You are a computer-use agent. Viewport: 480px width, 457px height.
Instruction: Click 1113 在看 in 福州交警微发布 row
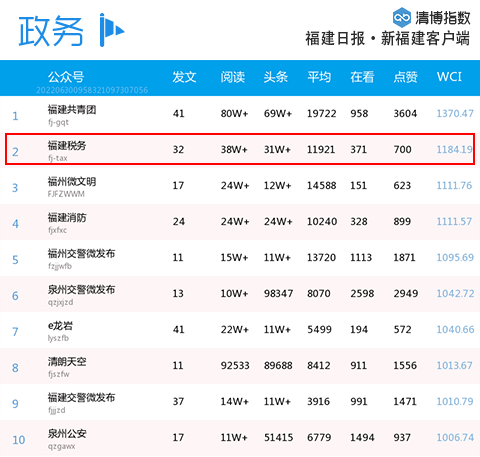(x=361, y=258)
